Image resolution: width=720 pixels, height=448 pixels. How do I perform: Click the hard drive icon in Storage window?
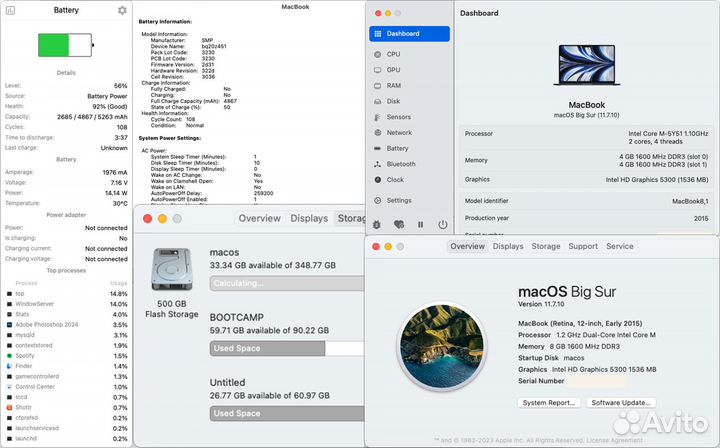point(172,269)
